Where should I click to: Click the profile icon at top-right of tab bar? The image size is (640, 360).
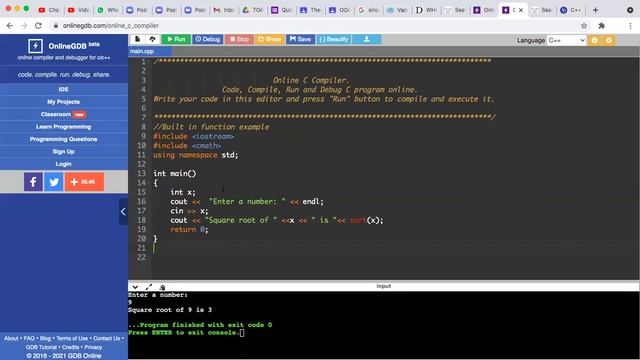click(x=630, y=10)
